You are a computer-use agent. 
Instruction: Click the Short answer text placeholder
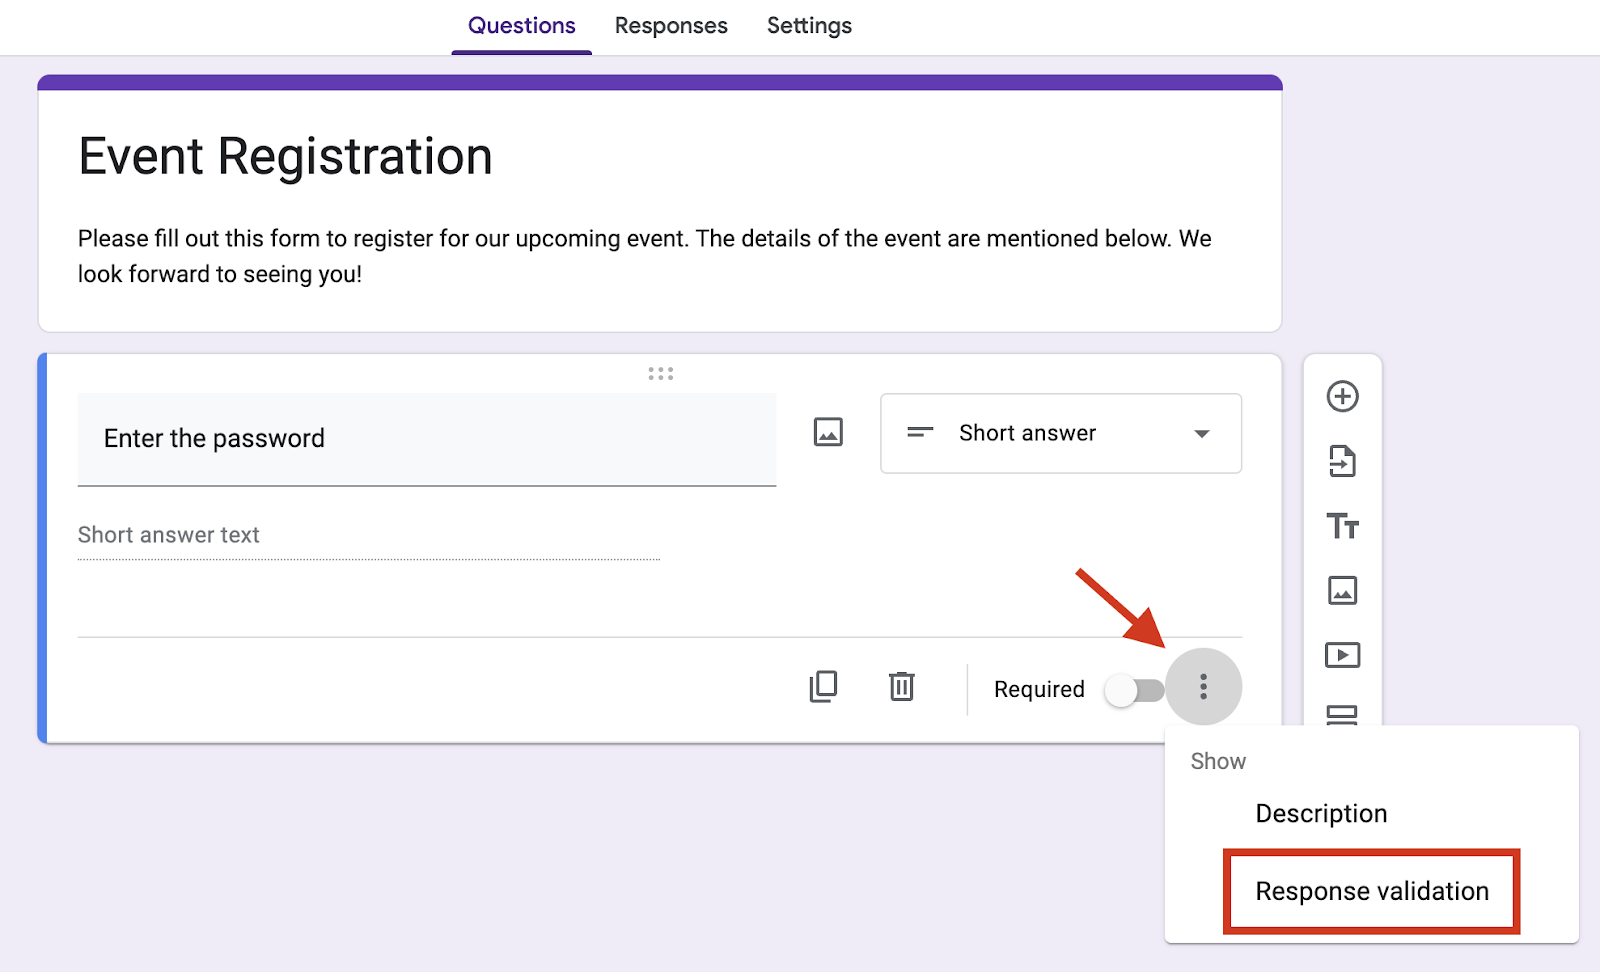(x=169, y=535)
